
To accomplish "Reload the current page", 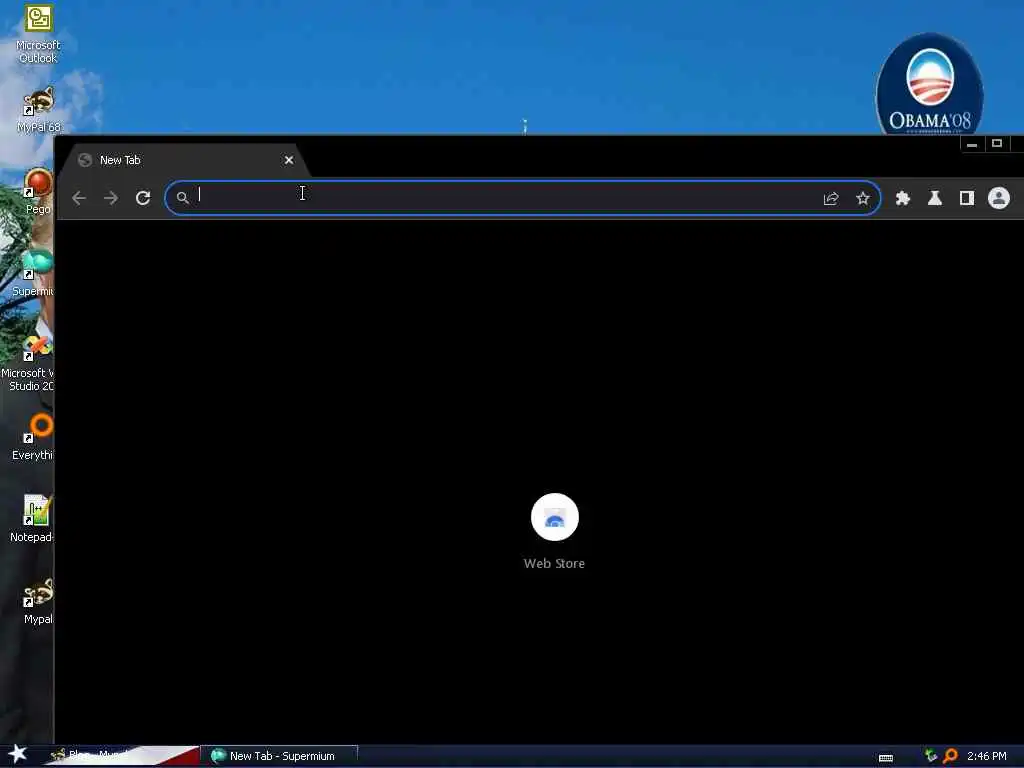I will 143,198.
